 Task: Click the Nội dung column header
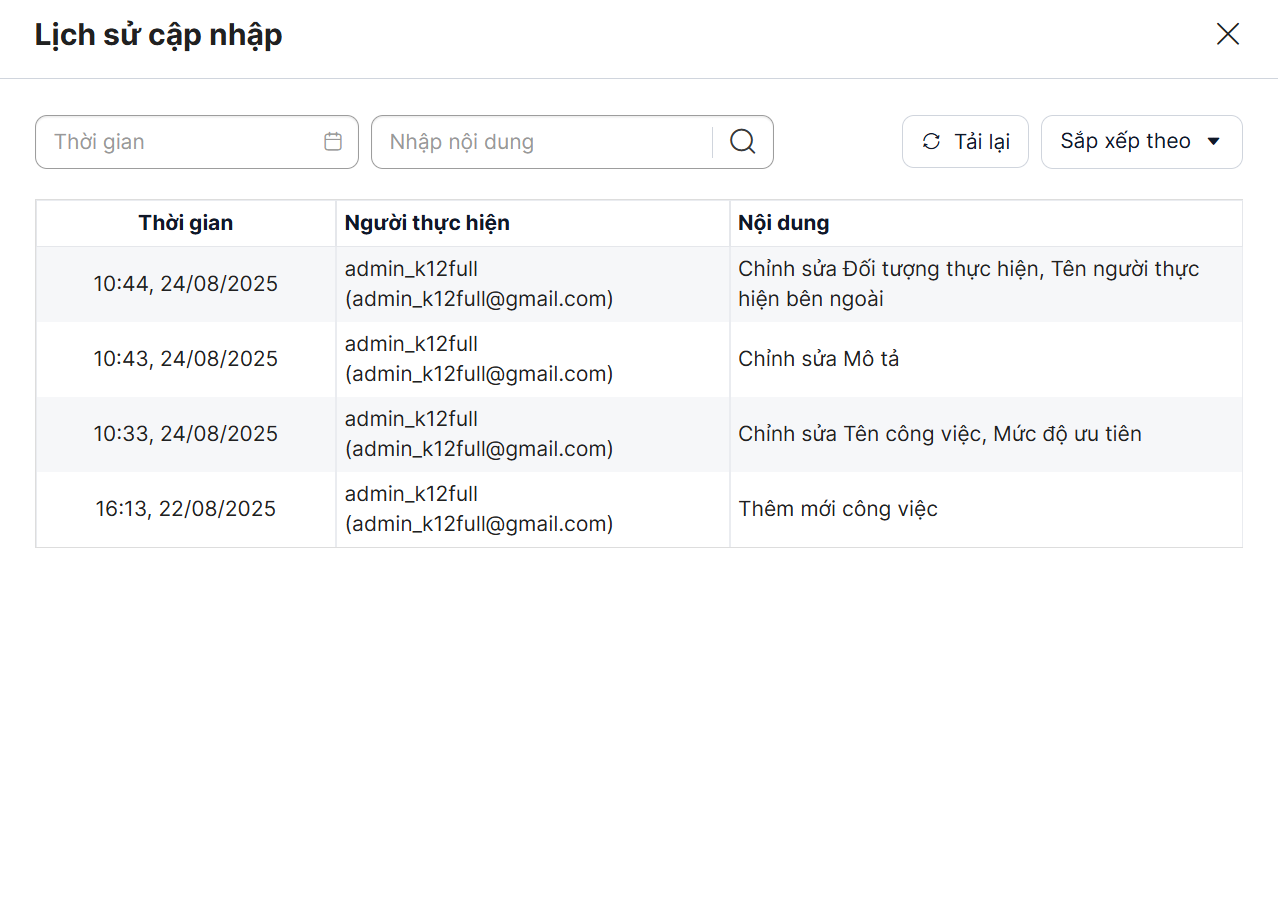pos(783,223)
